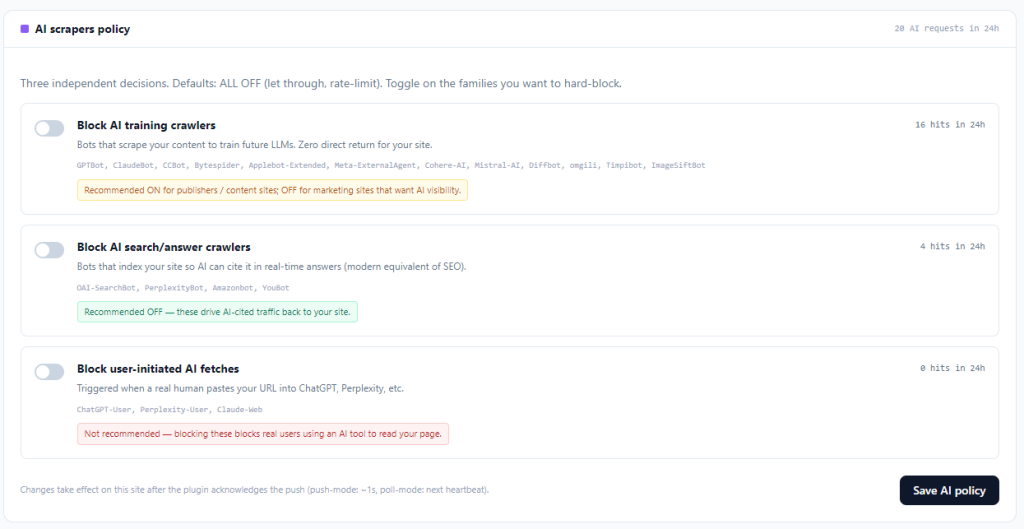Image resolution: width=1024 pixels, height=529 pixels.
Task: Toggle Block user-initiated AI fetches switch
Action: [50, 372]
